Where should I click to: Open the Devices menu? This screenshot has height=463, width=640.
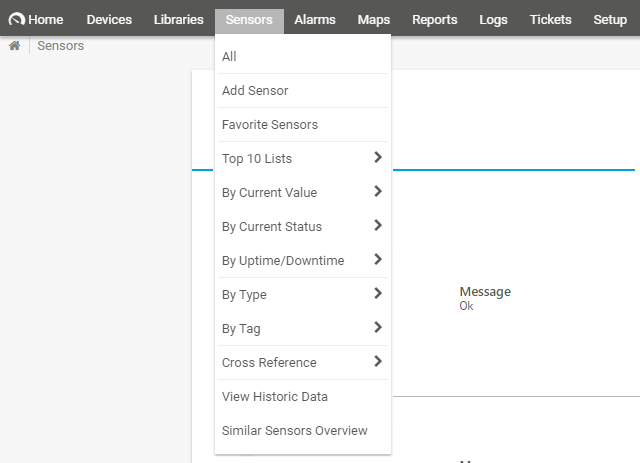(x=109, y=20)
